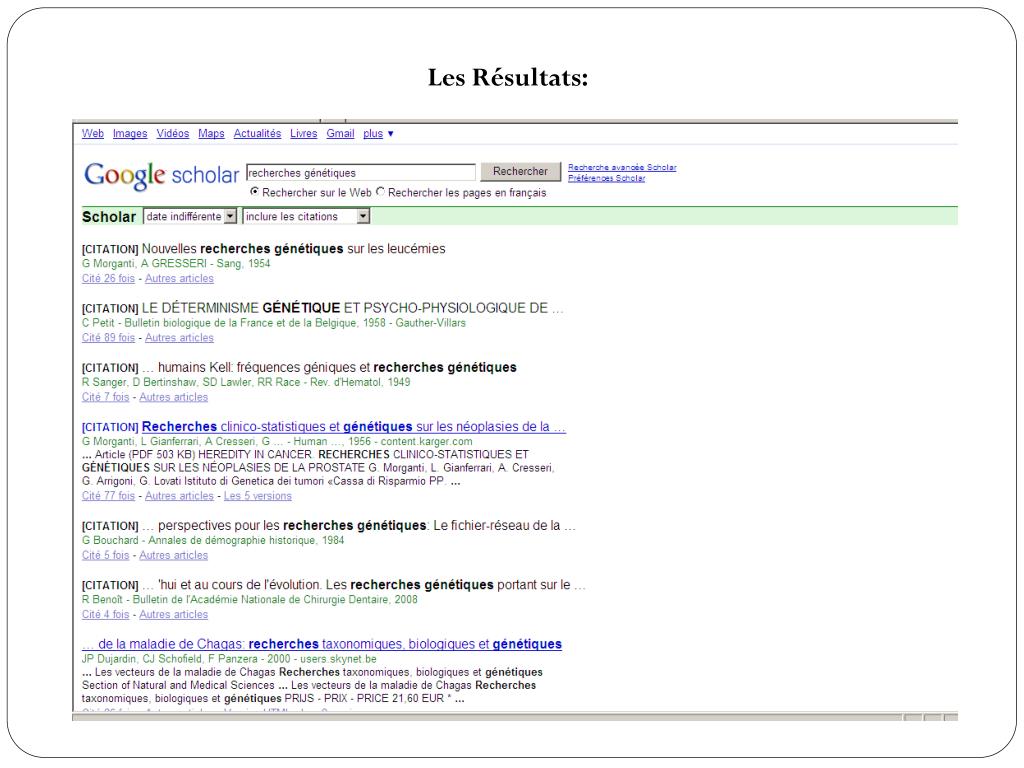This screenshot has width=1024, height=768.
Task: Click the Google Scholar logo
Action: coord(161,175)
